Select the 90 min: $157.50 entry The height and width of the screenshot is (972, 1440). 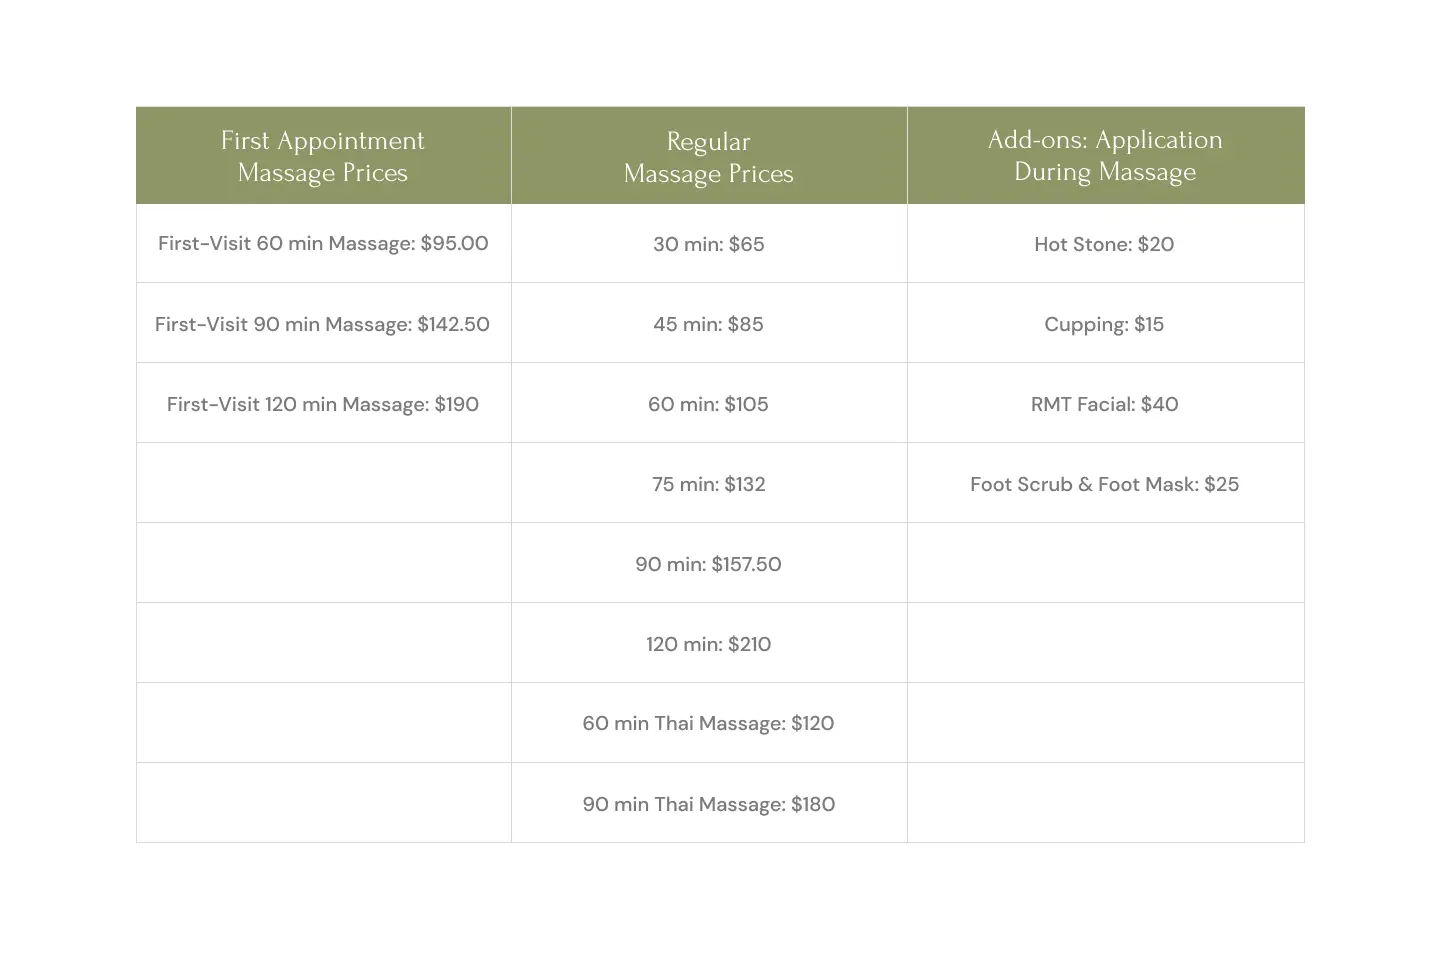point(708,564)
